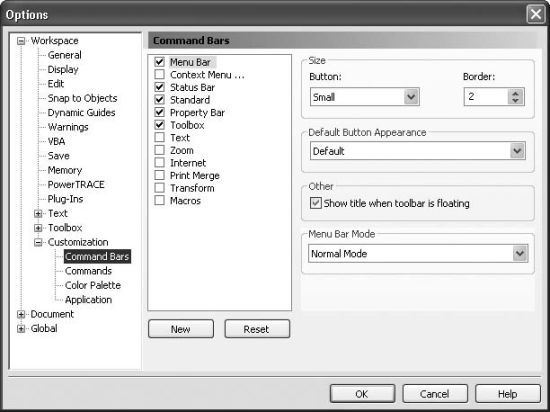
Task: Click inside the Border value field
Action: point(486,97)
